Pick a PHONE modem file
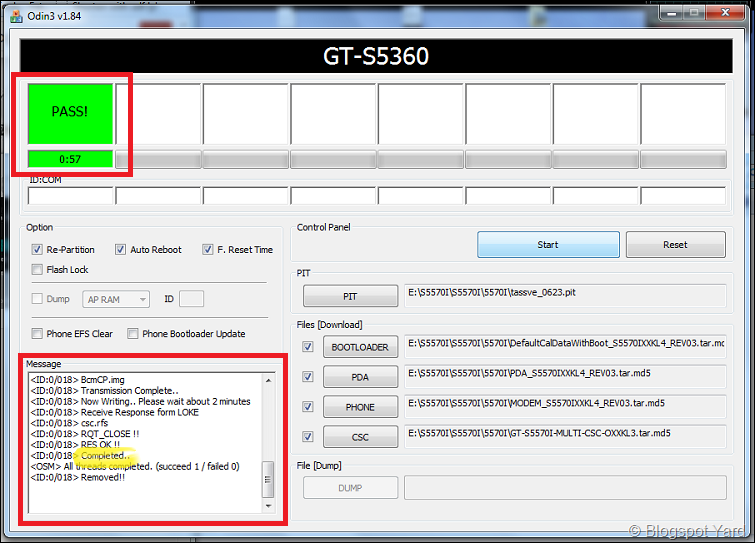Viewport: 755px width, 543px height. click(361, 407)
